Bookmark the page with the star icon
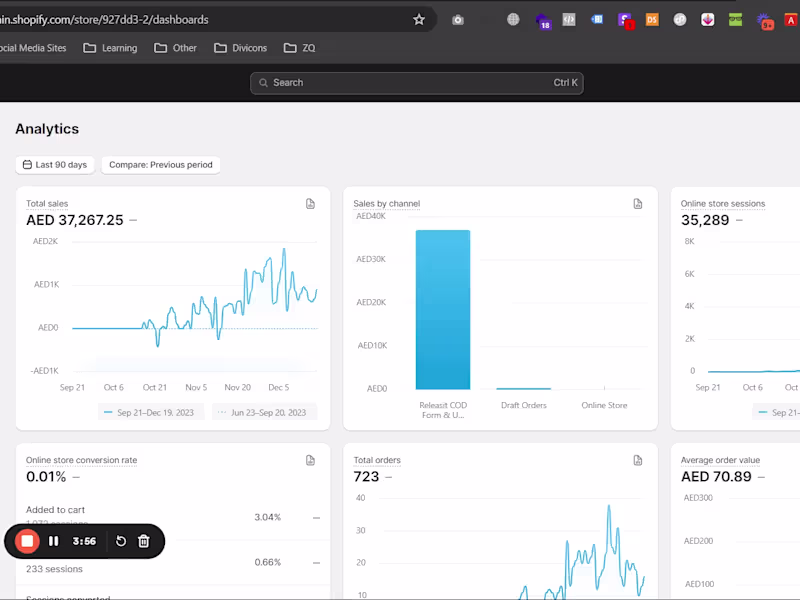The image size is (800, 600). (419, 20)
